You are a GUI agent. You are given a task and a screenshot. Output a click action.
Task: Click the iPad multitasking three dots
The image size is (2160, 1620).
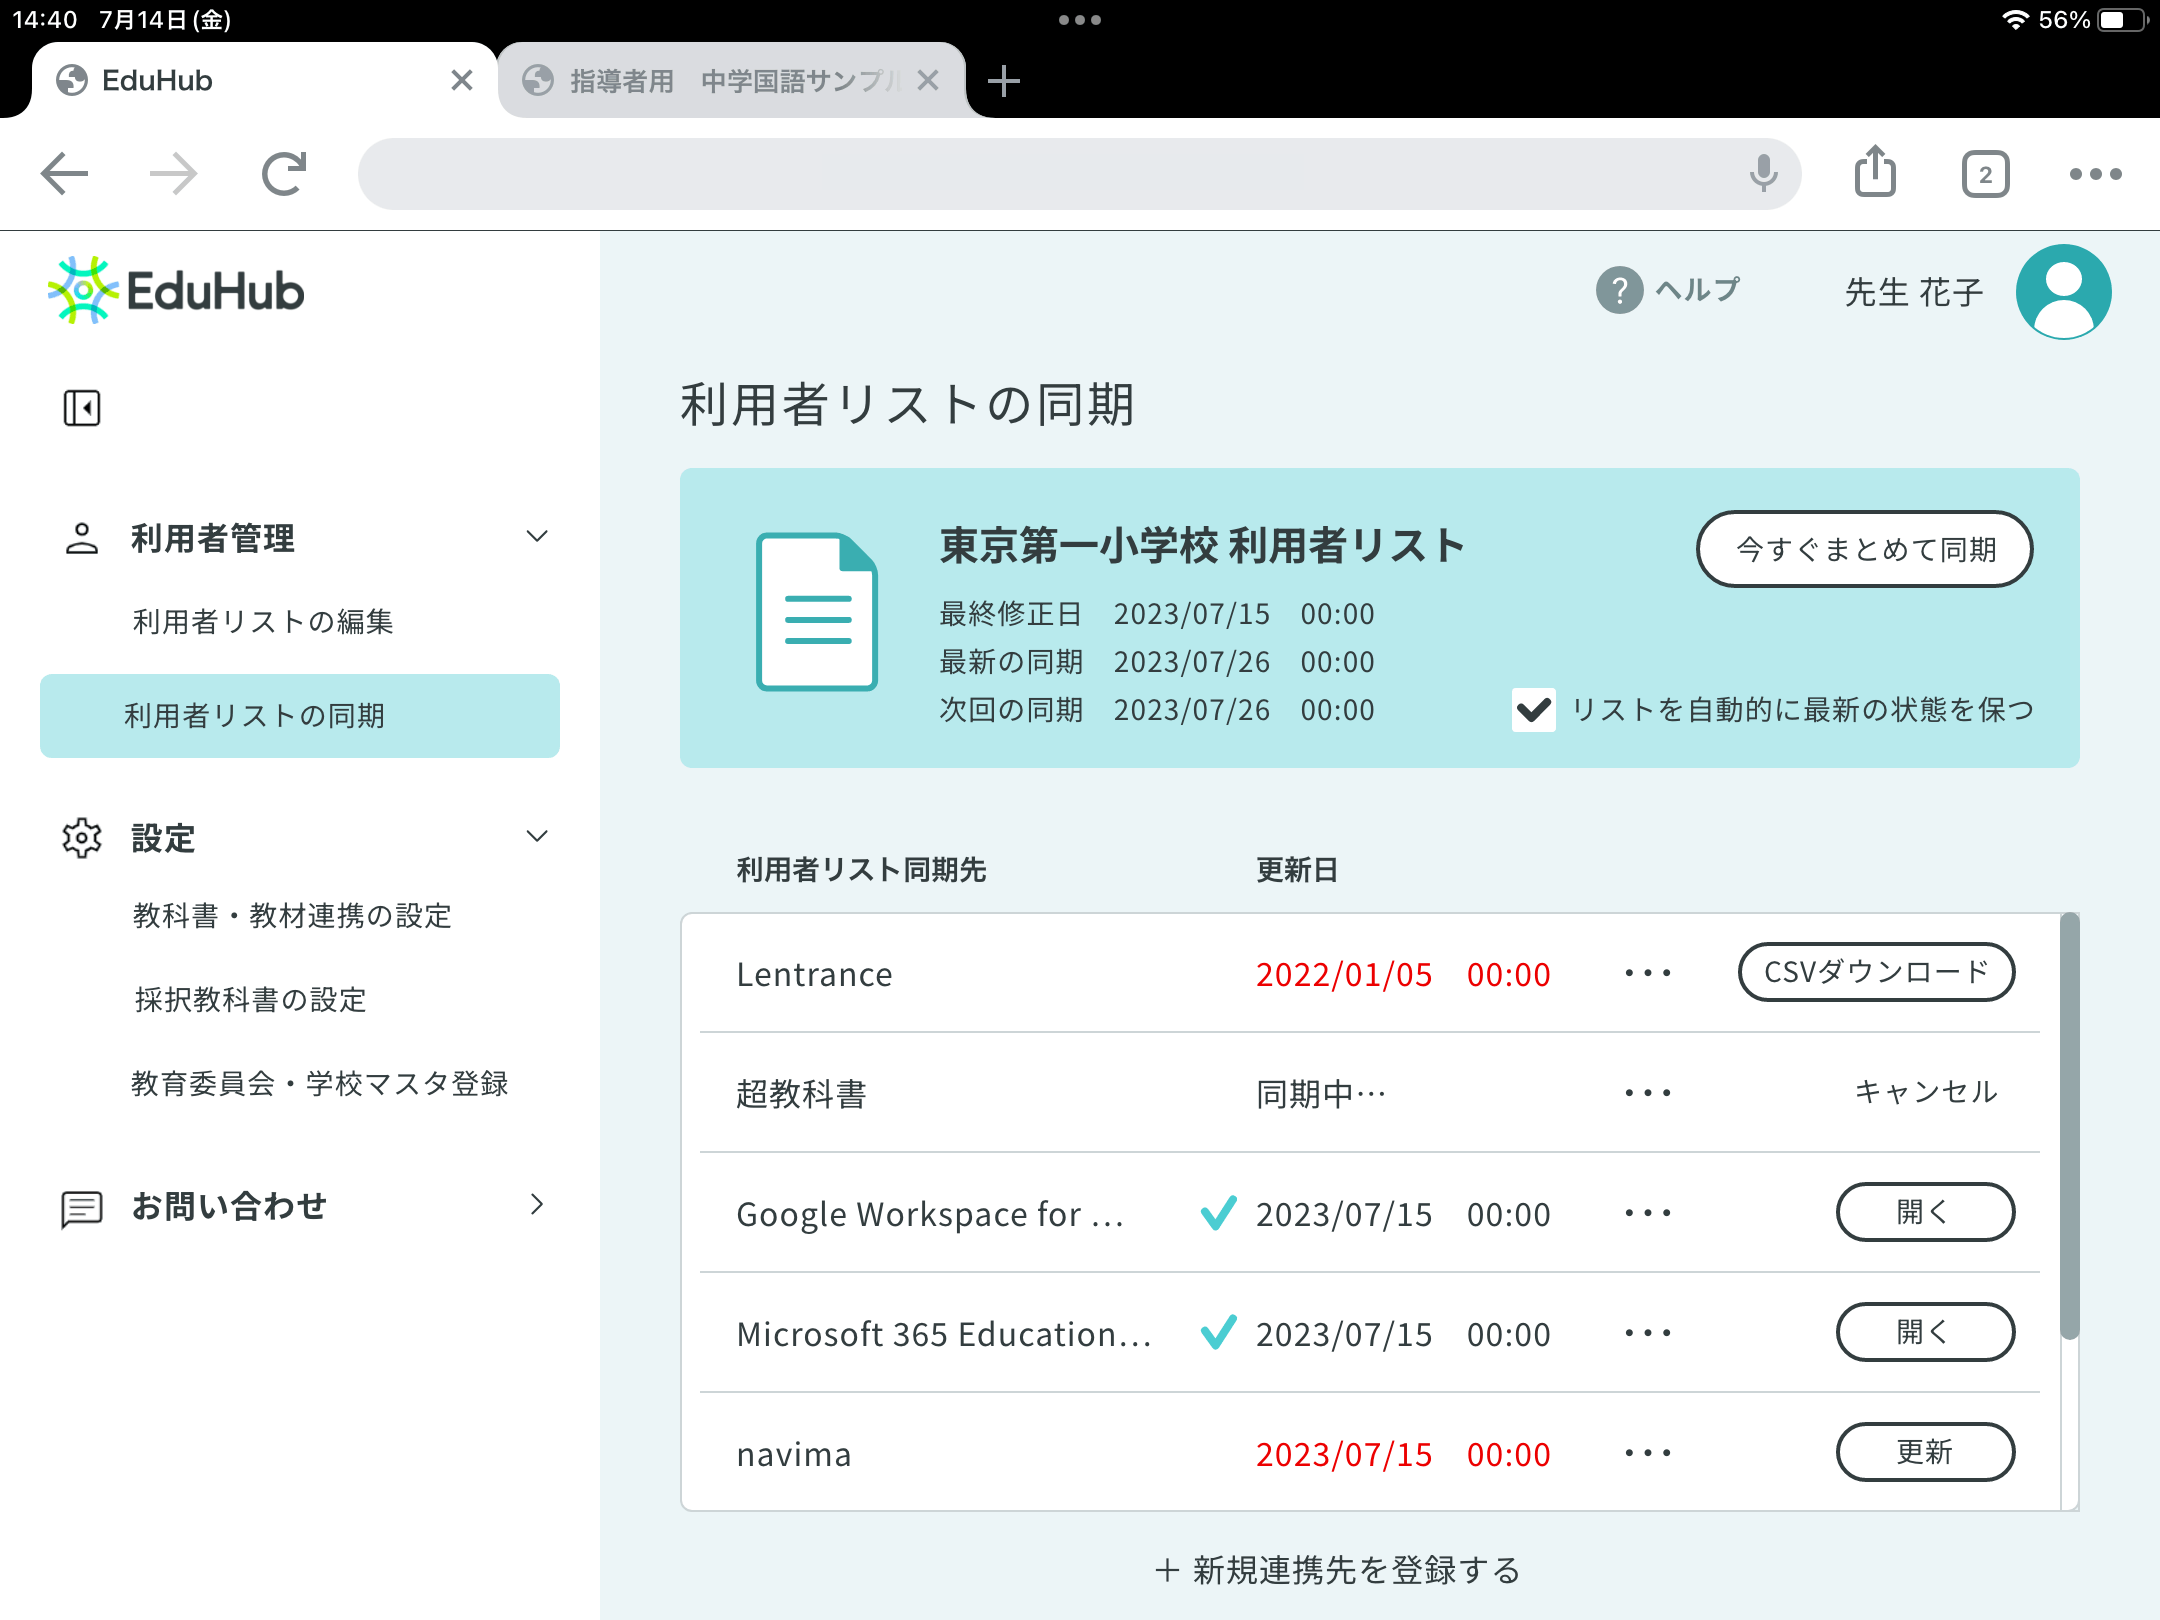(1080, 20)
